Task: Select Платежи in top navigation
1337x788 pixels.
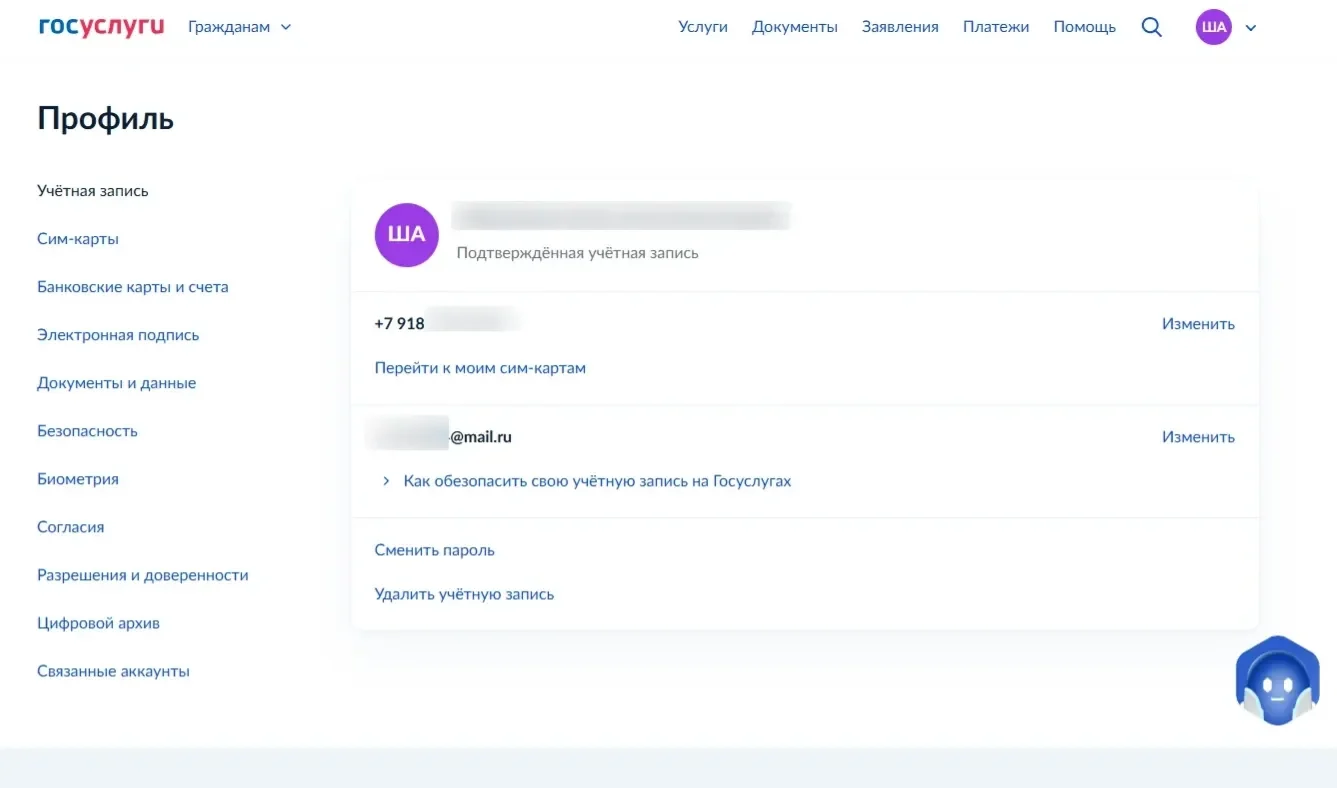Action: pos(996,27)
